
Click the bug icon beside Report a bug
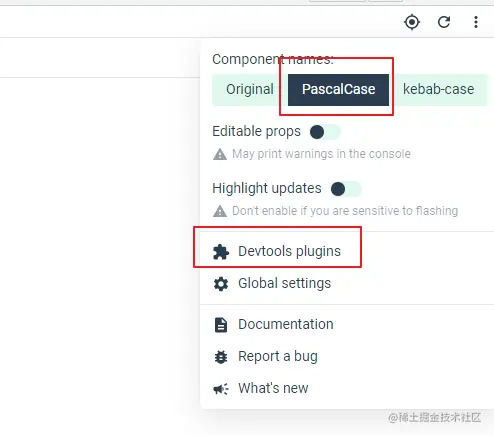(221, 357)
